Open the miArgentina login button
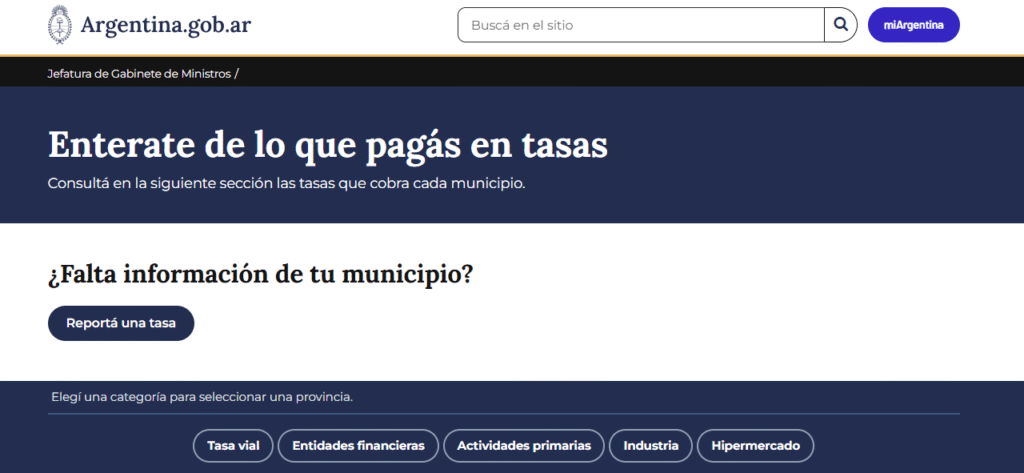This screenshot has width=1024, height=473. [913, 25]
